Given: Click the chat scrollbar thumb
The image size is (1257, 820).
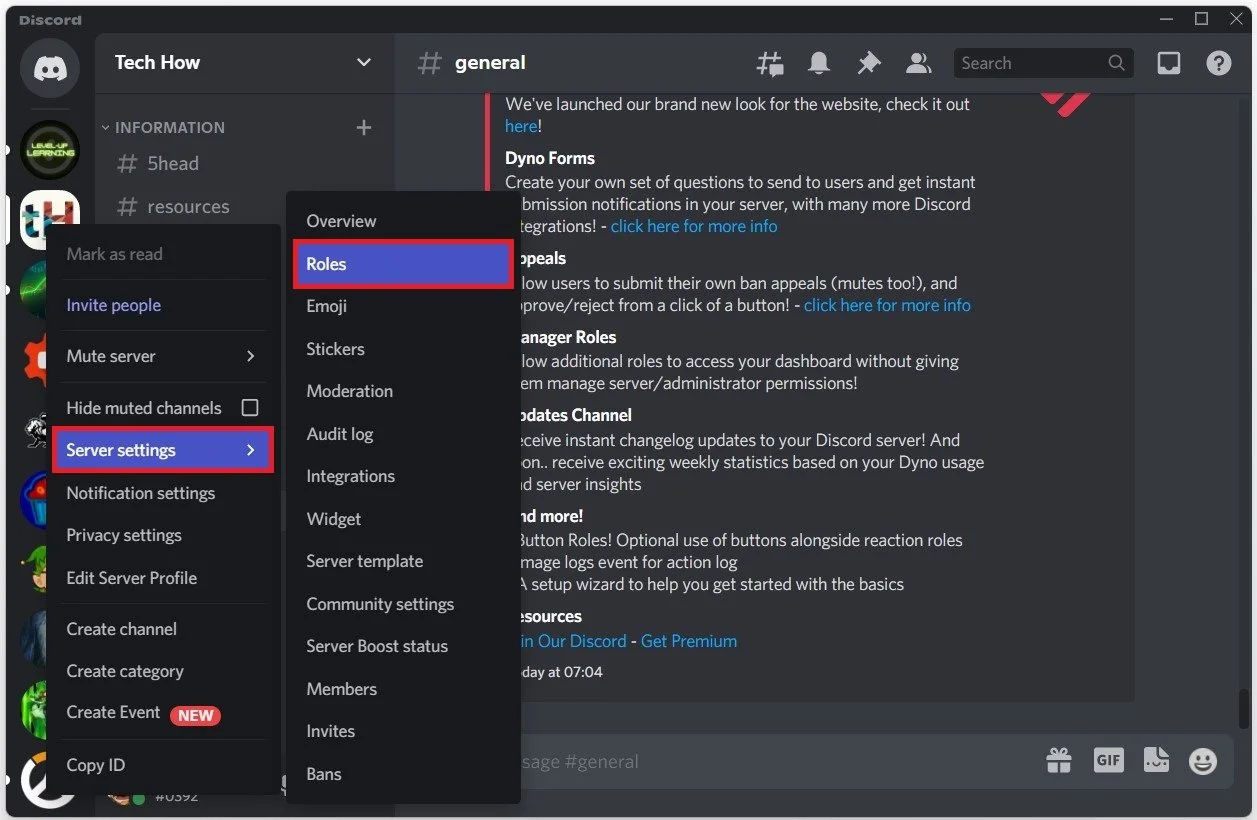Looking at the screenshot, I should (x=1243, y=711).
